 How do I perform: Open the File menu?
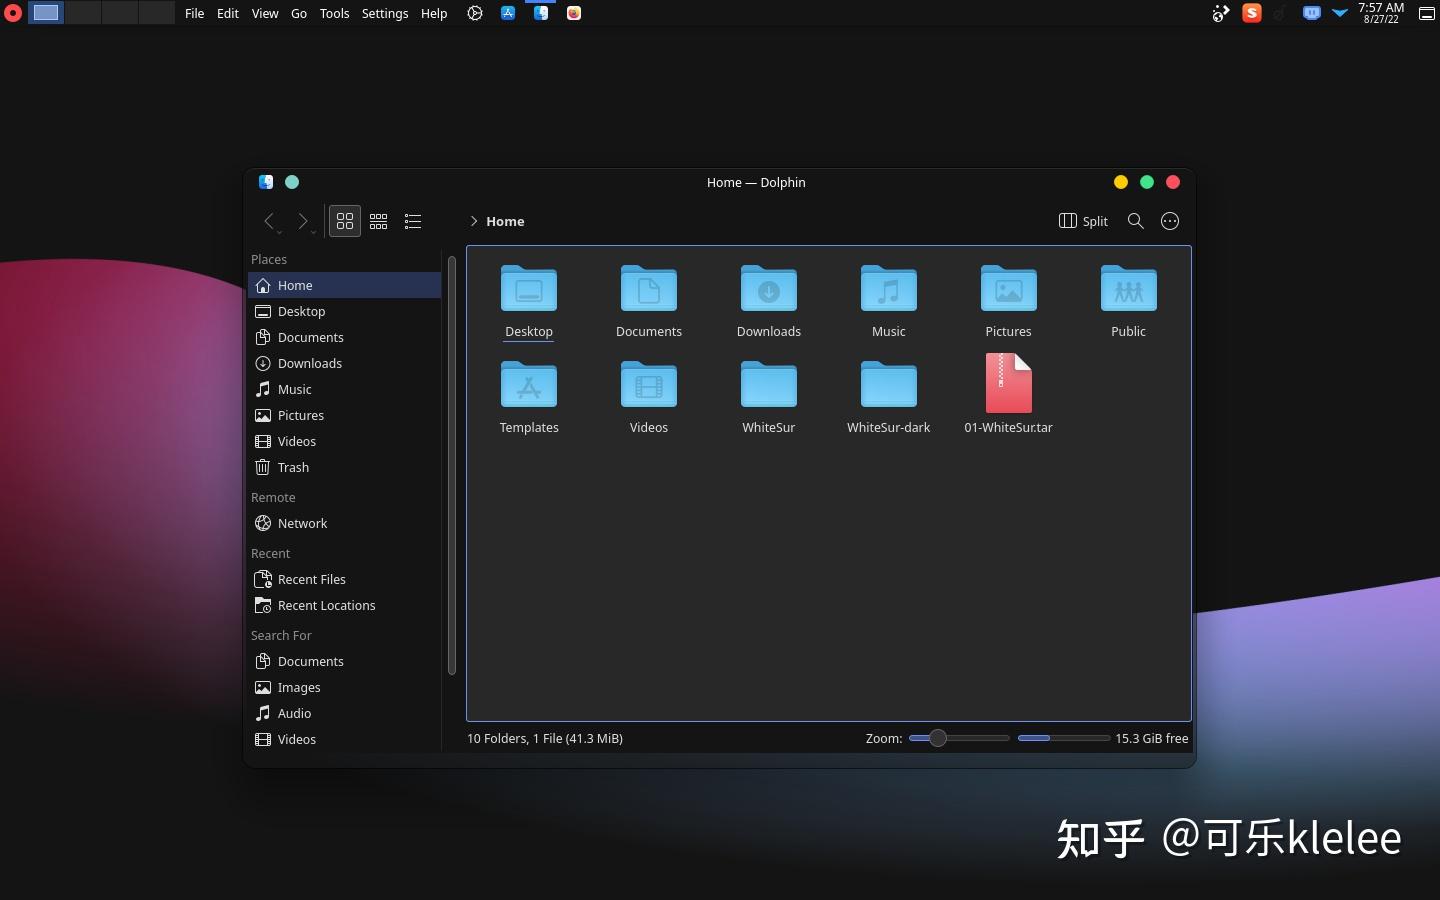tap(194, 13)
